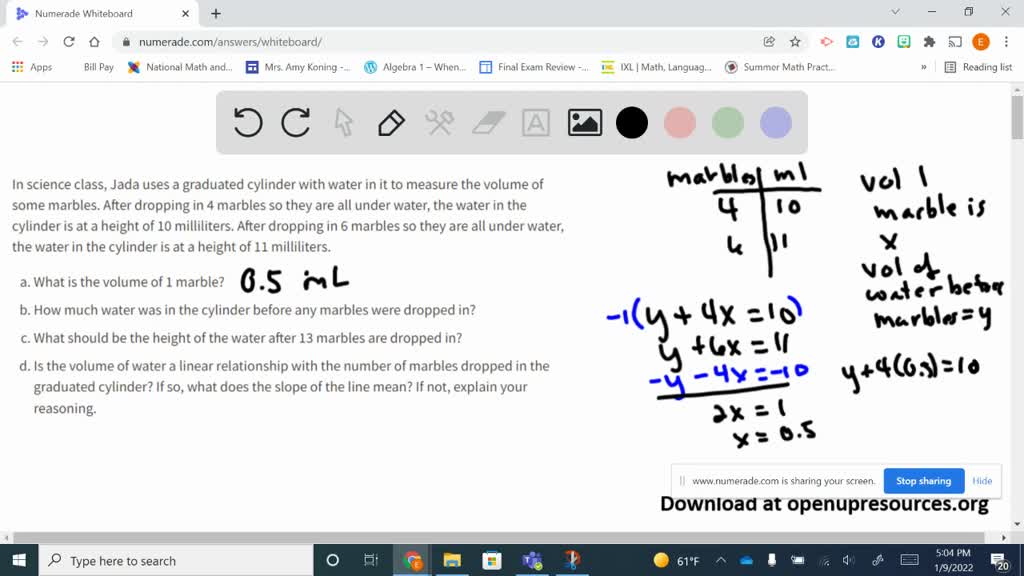Open the clock showing 5:04 PM
Image resolution: width=1024 pixels, height=576 pixels.
[x=953, y=560]
